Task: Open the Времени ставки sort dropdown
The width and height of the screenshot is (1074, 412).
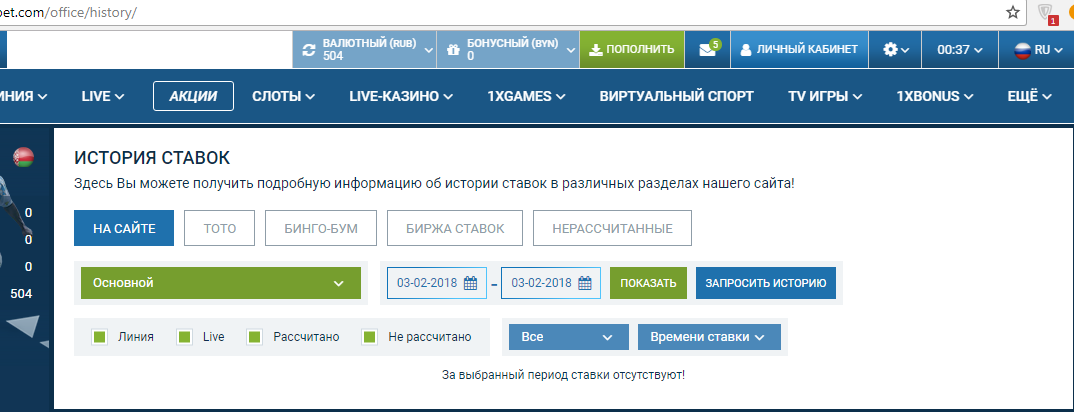Action: point(709,337)
